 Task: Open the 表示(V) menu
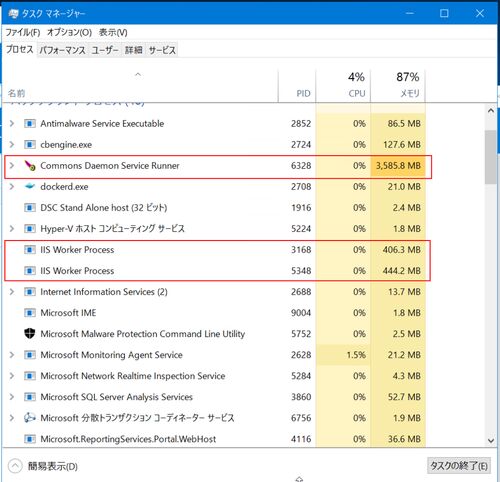pos(113,32)
